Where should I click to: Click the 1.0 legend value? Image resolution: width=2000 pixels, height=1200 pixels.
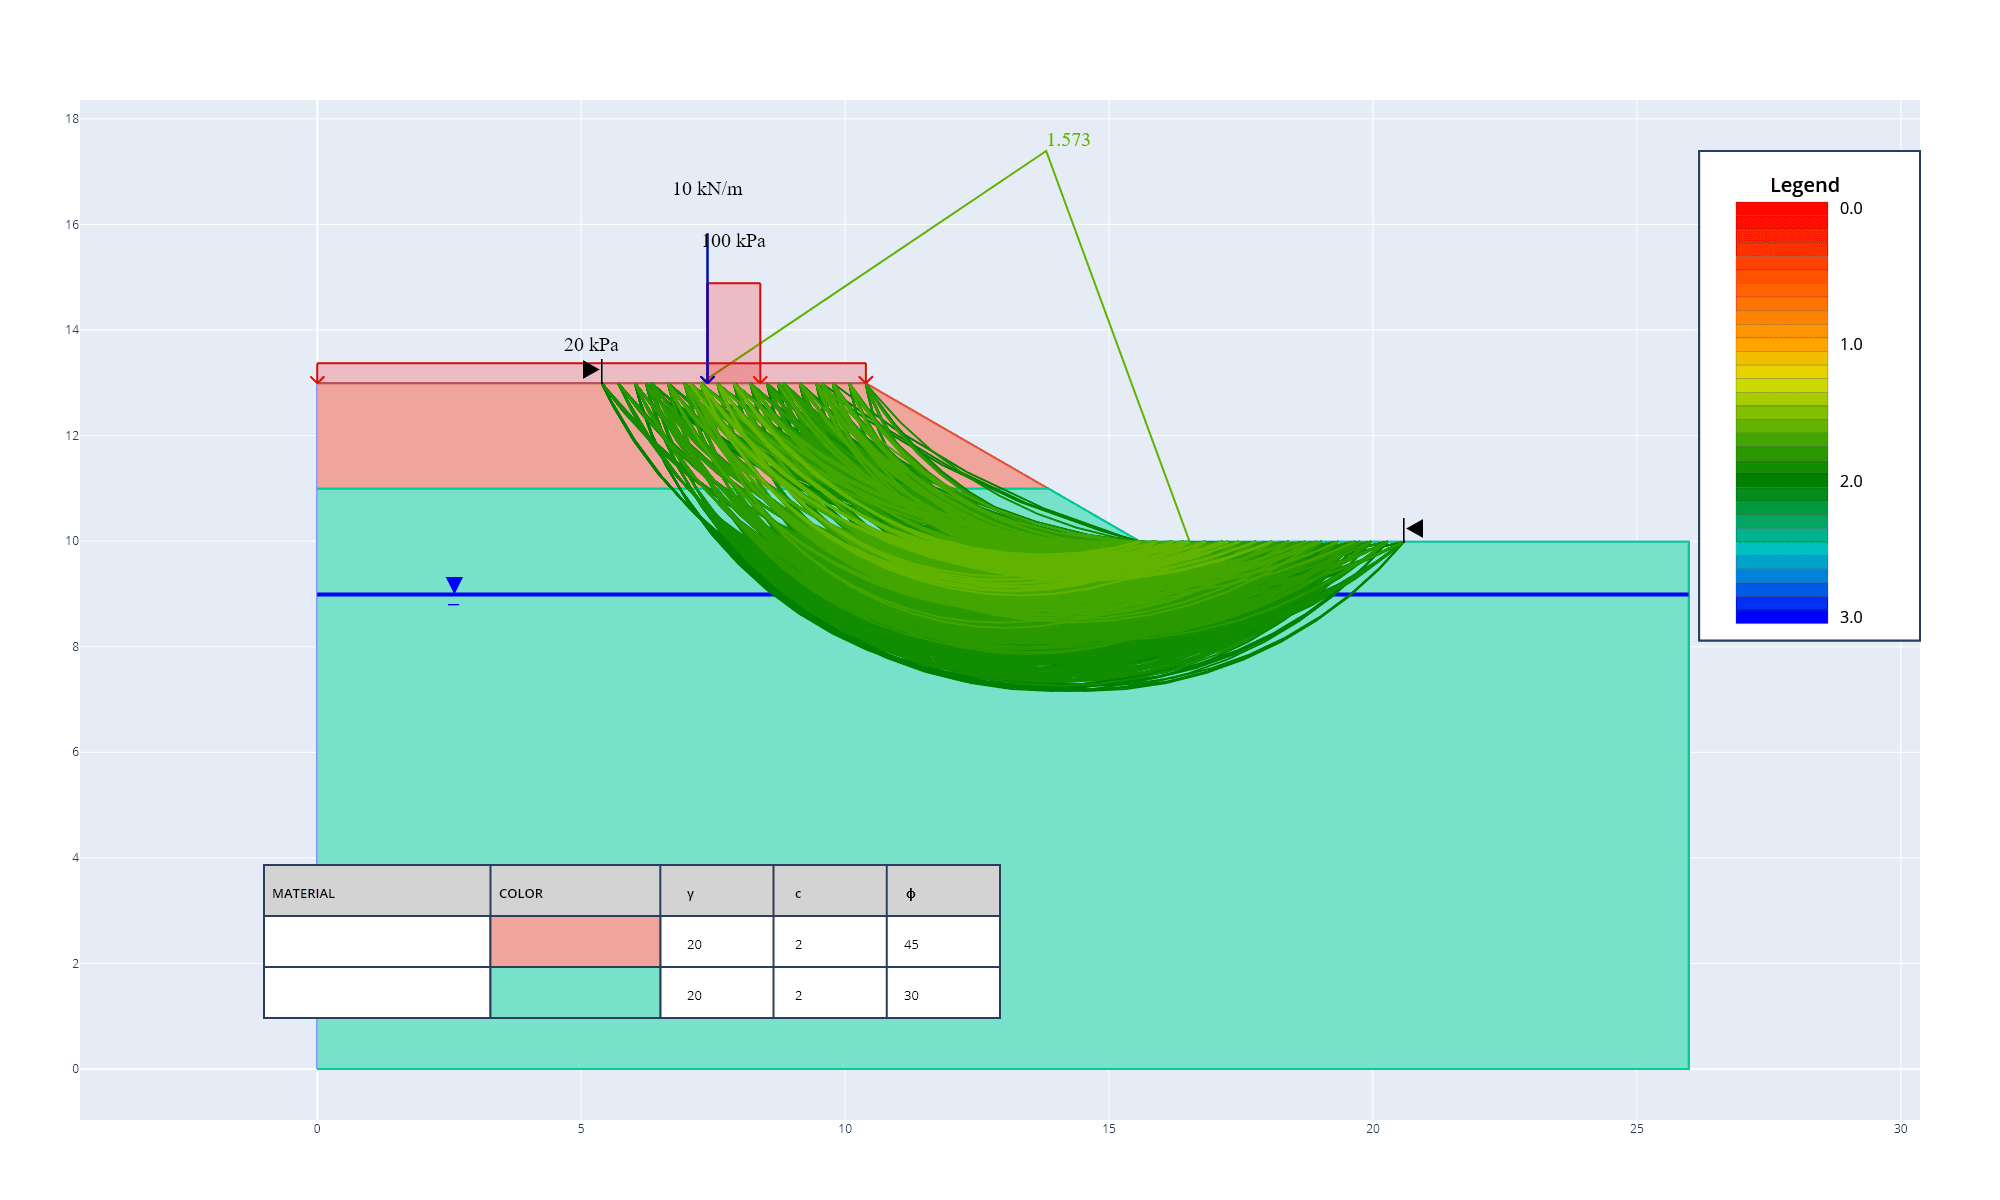click(x=1851, y=345)
